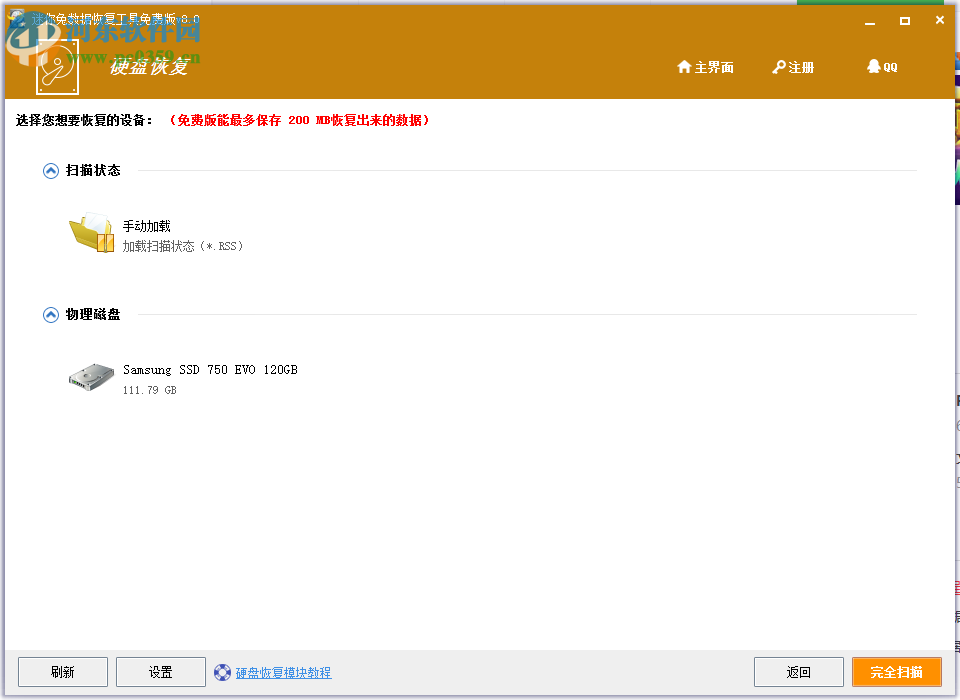Screen dimensions: 960x700
Task: Open the 设置 settings button
Action: [x=160, y=671]
